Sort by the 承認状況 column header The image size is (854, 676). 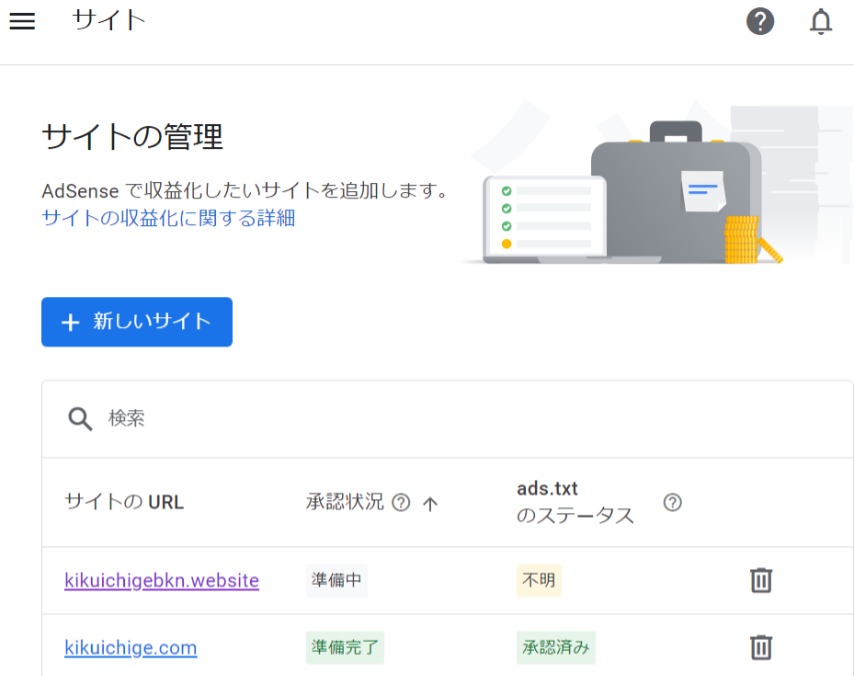(x=344, y=502)
